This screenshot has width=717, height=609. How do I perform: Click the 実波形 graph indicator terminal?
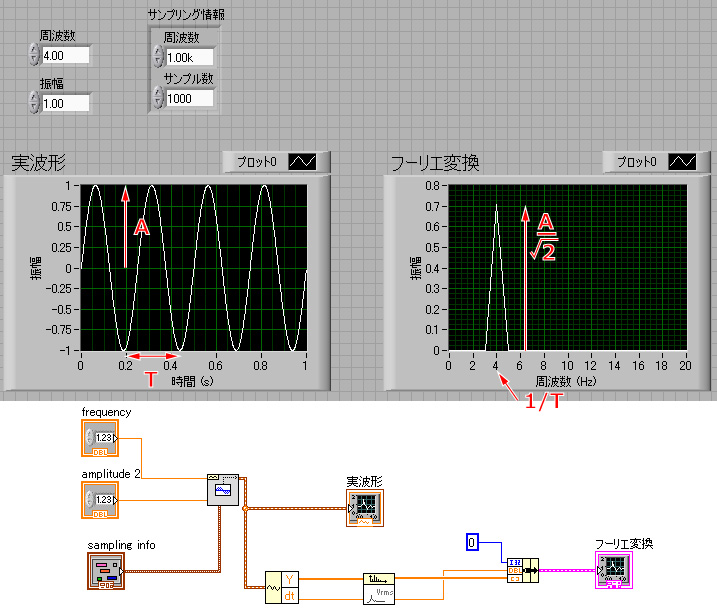[361, 508]
